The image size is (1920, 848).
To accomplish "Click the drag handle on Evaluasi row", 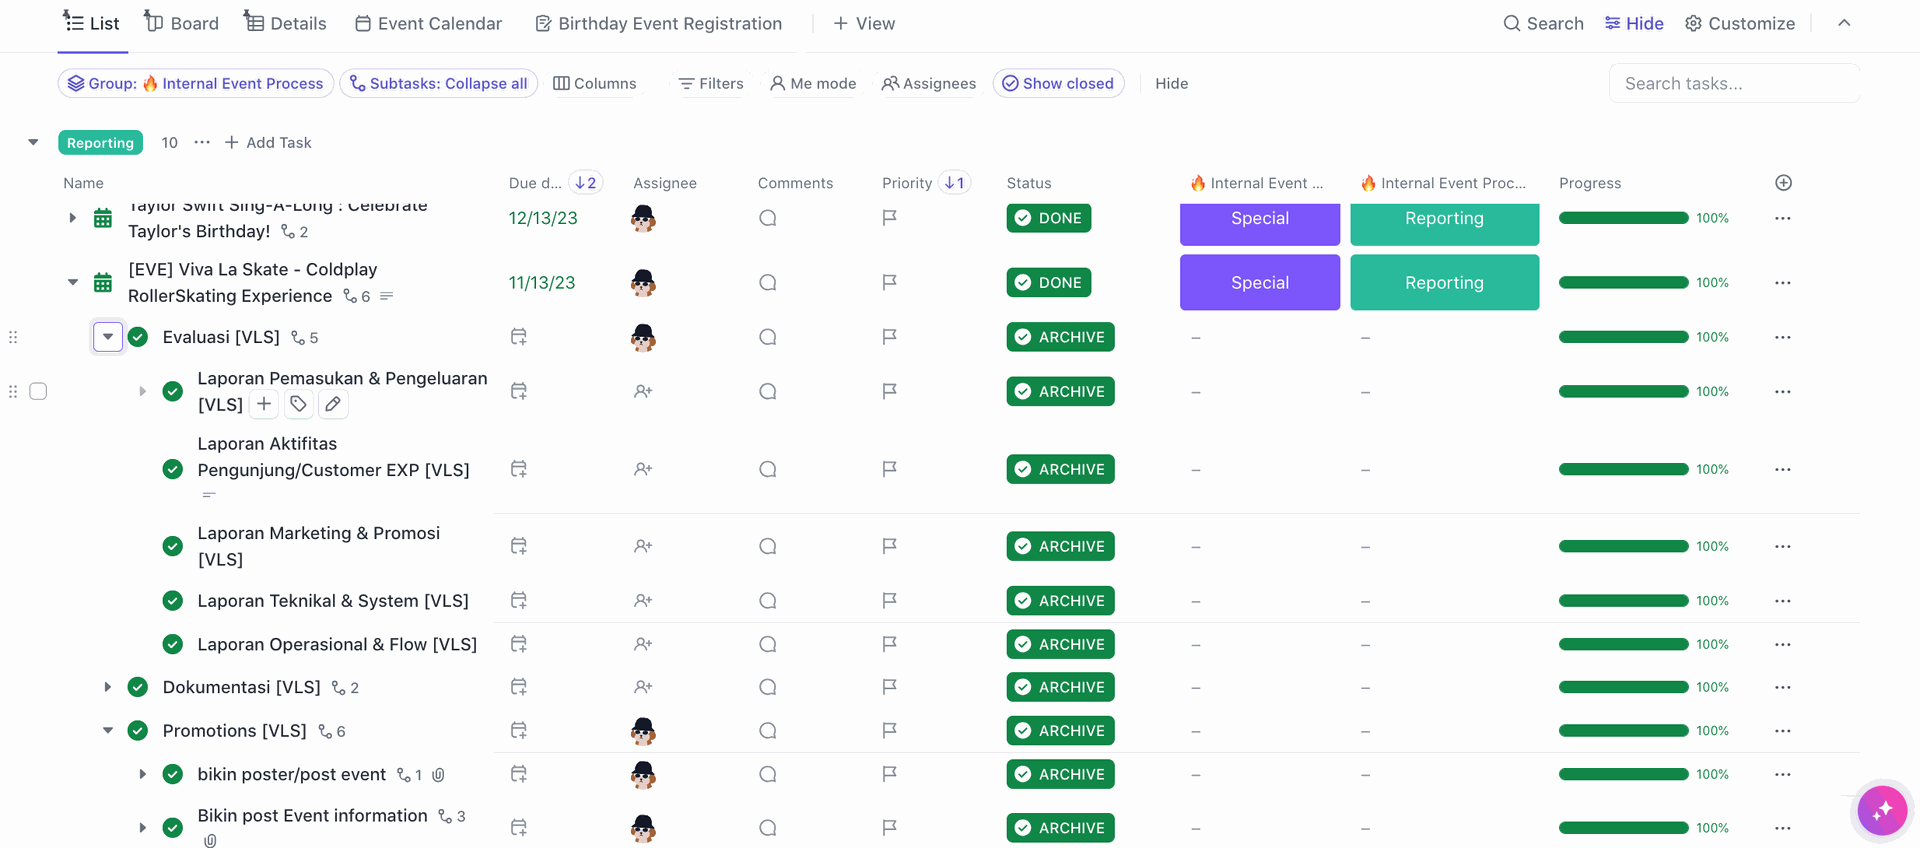I will [13, 337].
